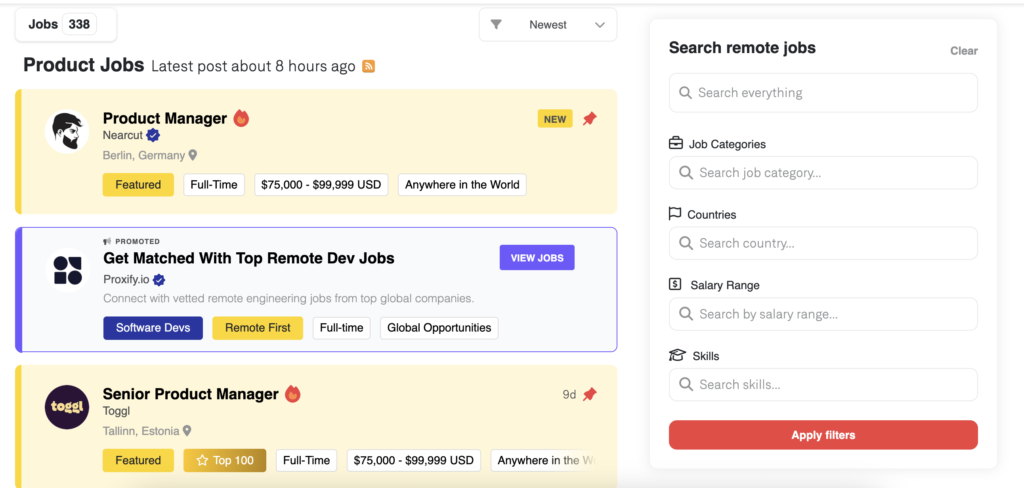Click the fire icon beside Senior Product Manager
Image resolution: width=1024 pixels, height=488 pixels.
[x=293, y=394]
